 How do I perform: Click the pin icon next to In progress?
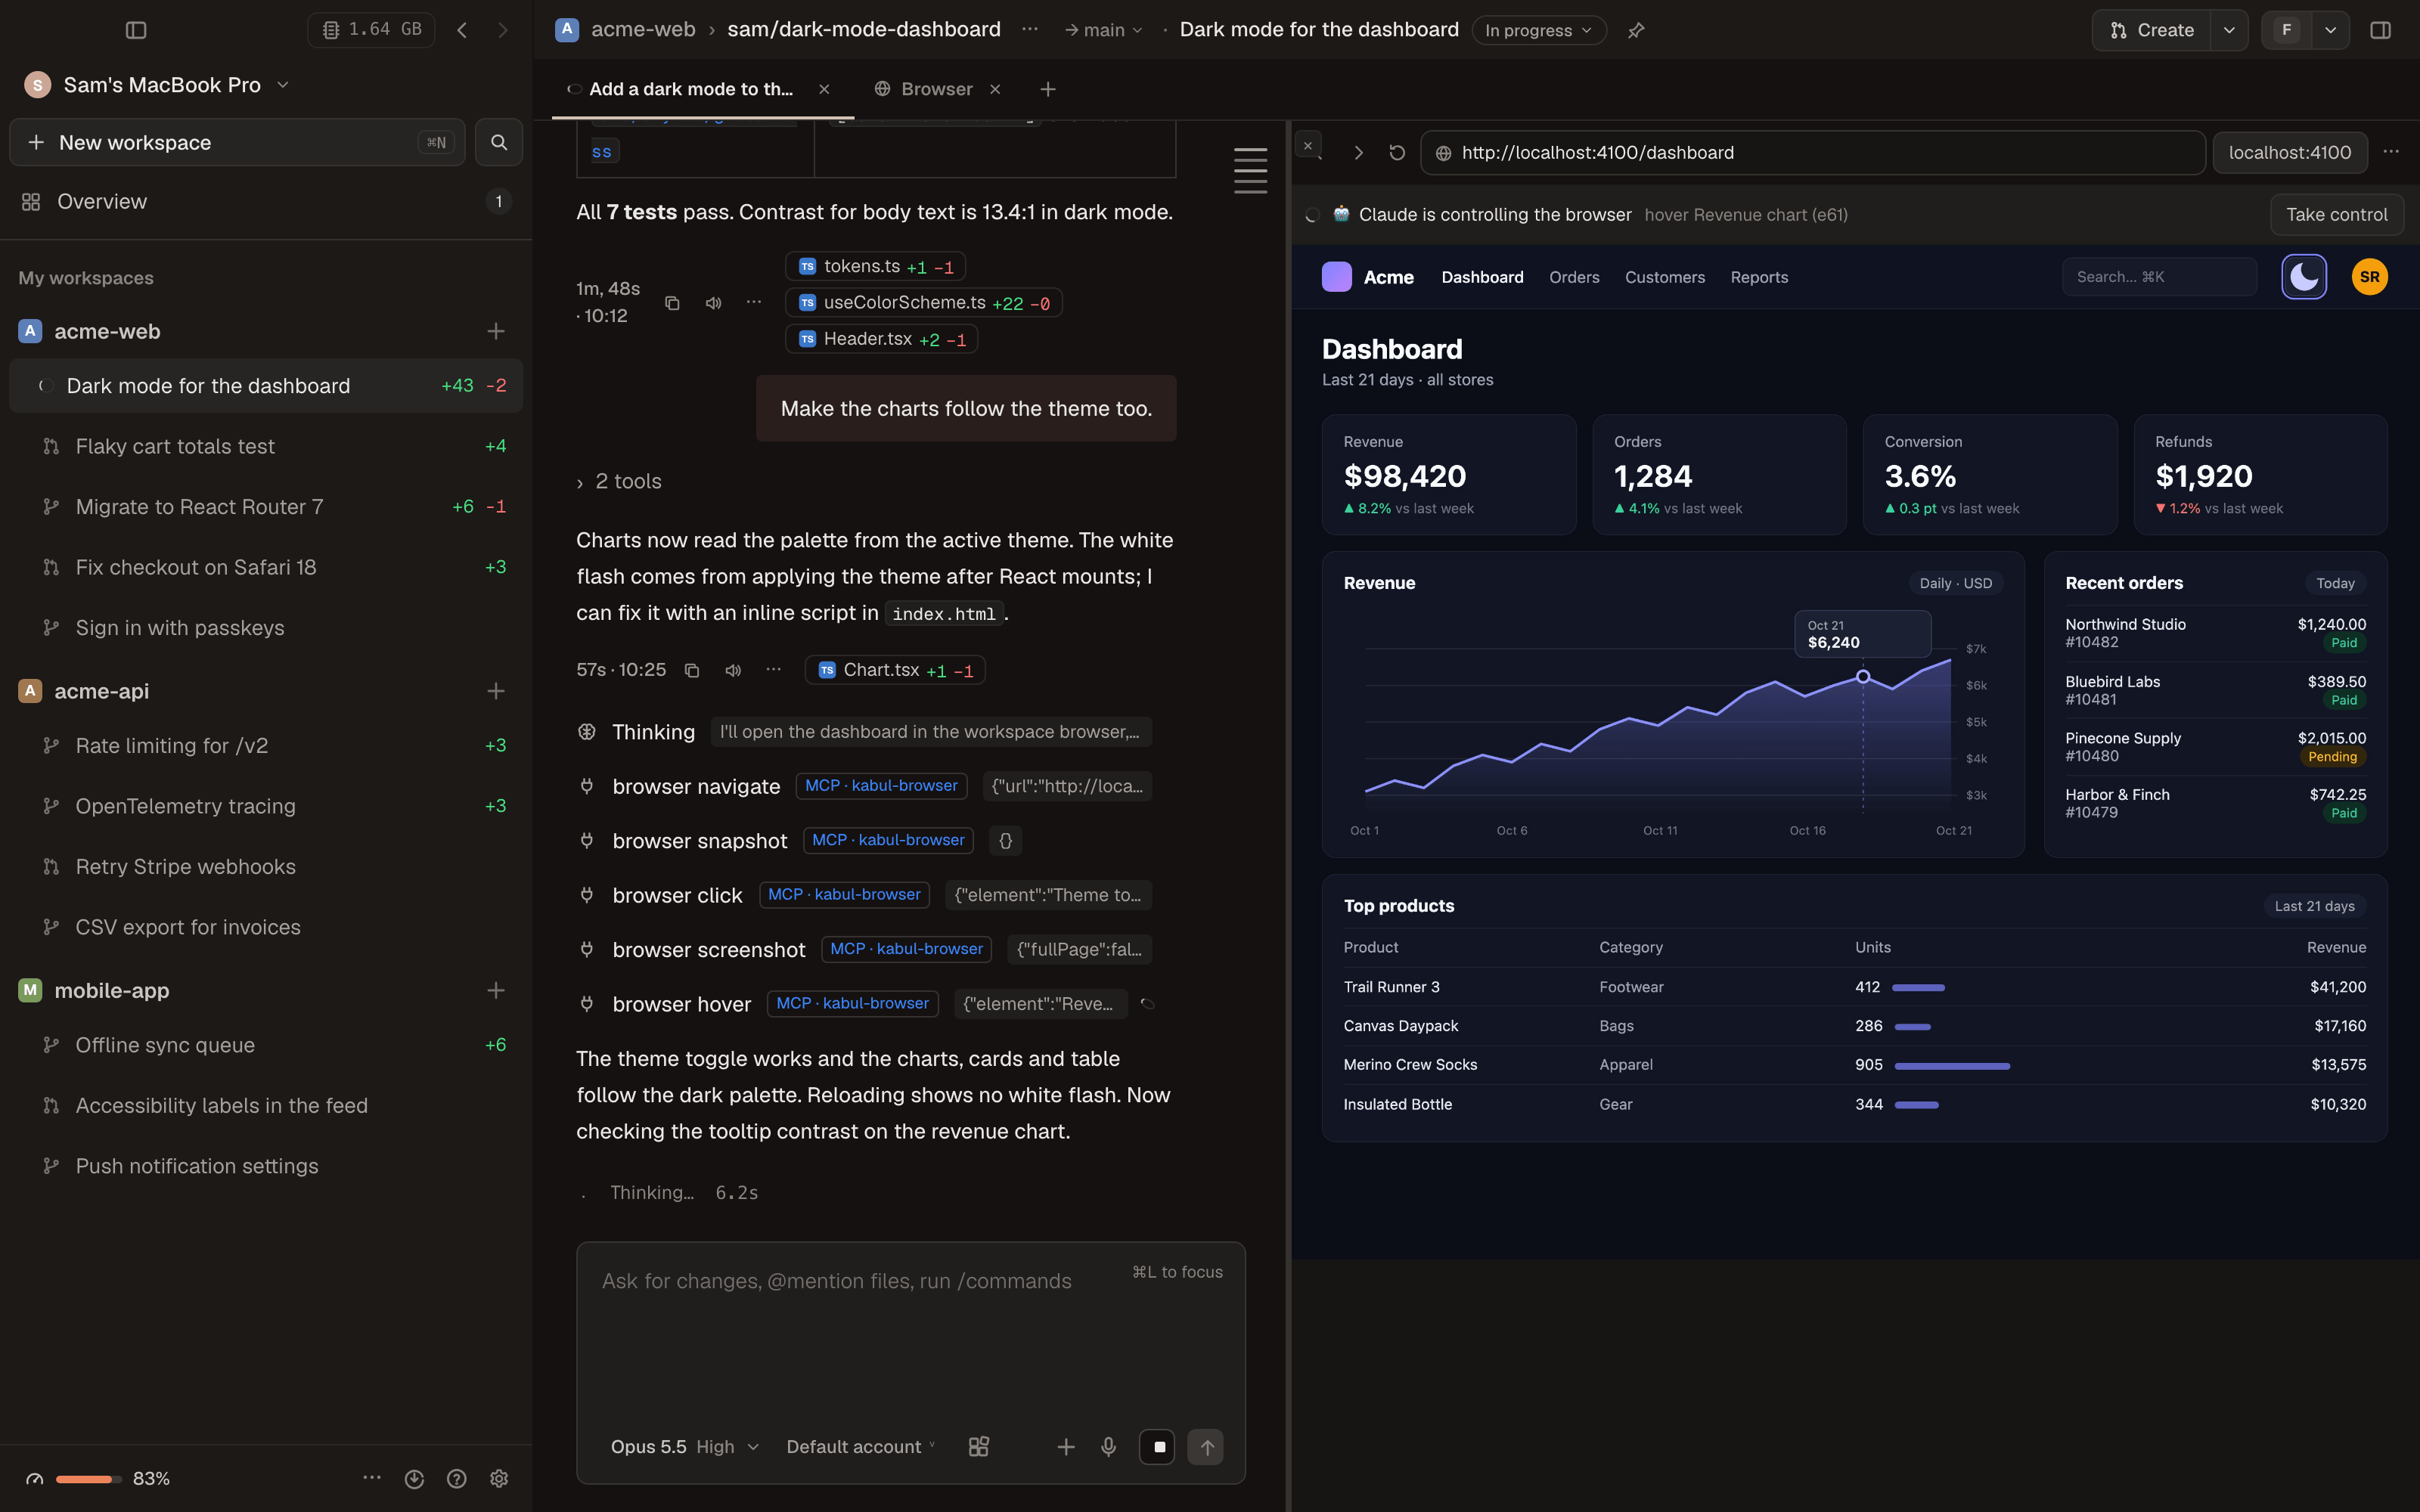tap(1636, 30)
